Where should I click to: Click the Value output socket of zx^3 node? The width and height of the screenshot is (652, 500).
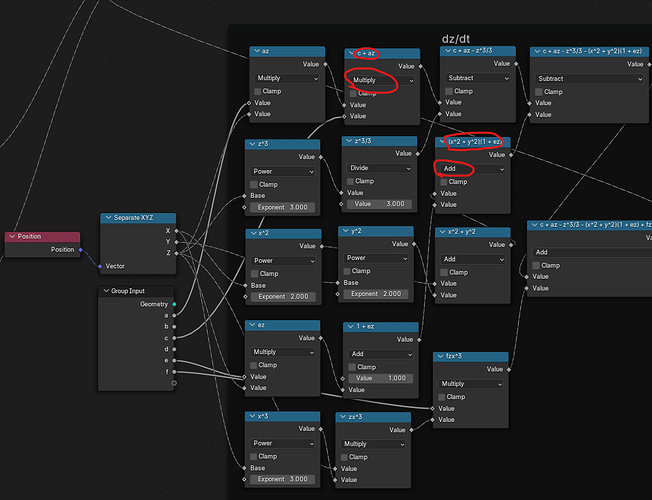point(411,430)
